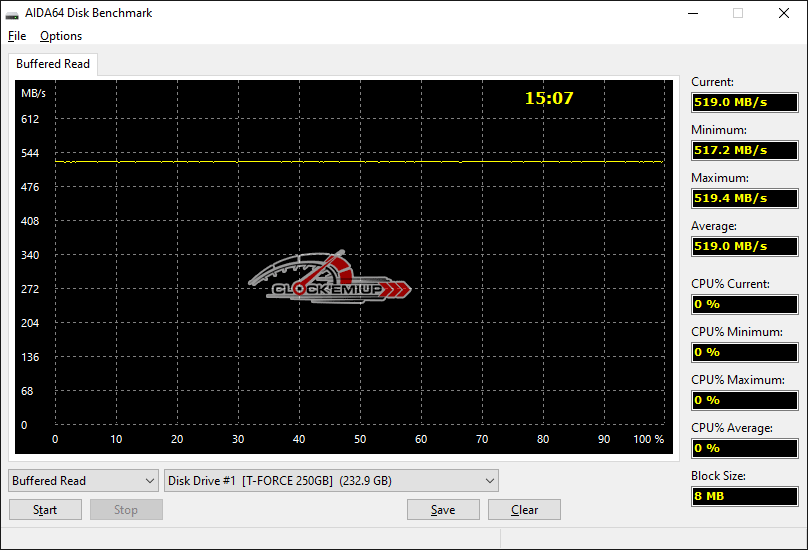Screen dimensions: 808x550
Task: Click the Minimum speed 517.2 MB/s field
Action: coord(745,150)
